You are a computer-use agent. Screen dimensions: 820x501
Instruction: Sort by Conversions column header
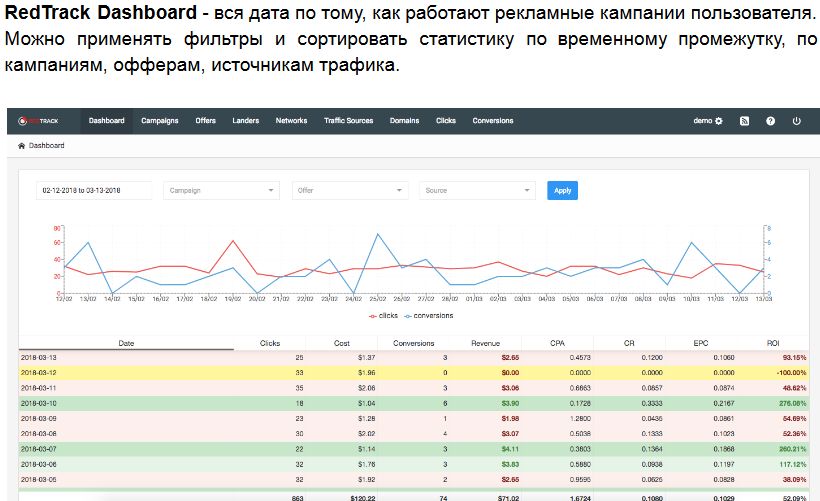point(414,343)
